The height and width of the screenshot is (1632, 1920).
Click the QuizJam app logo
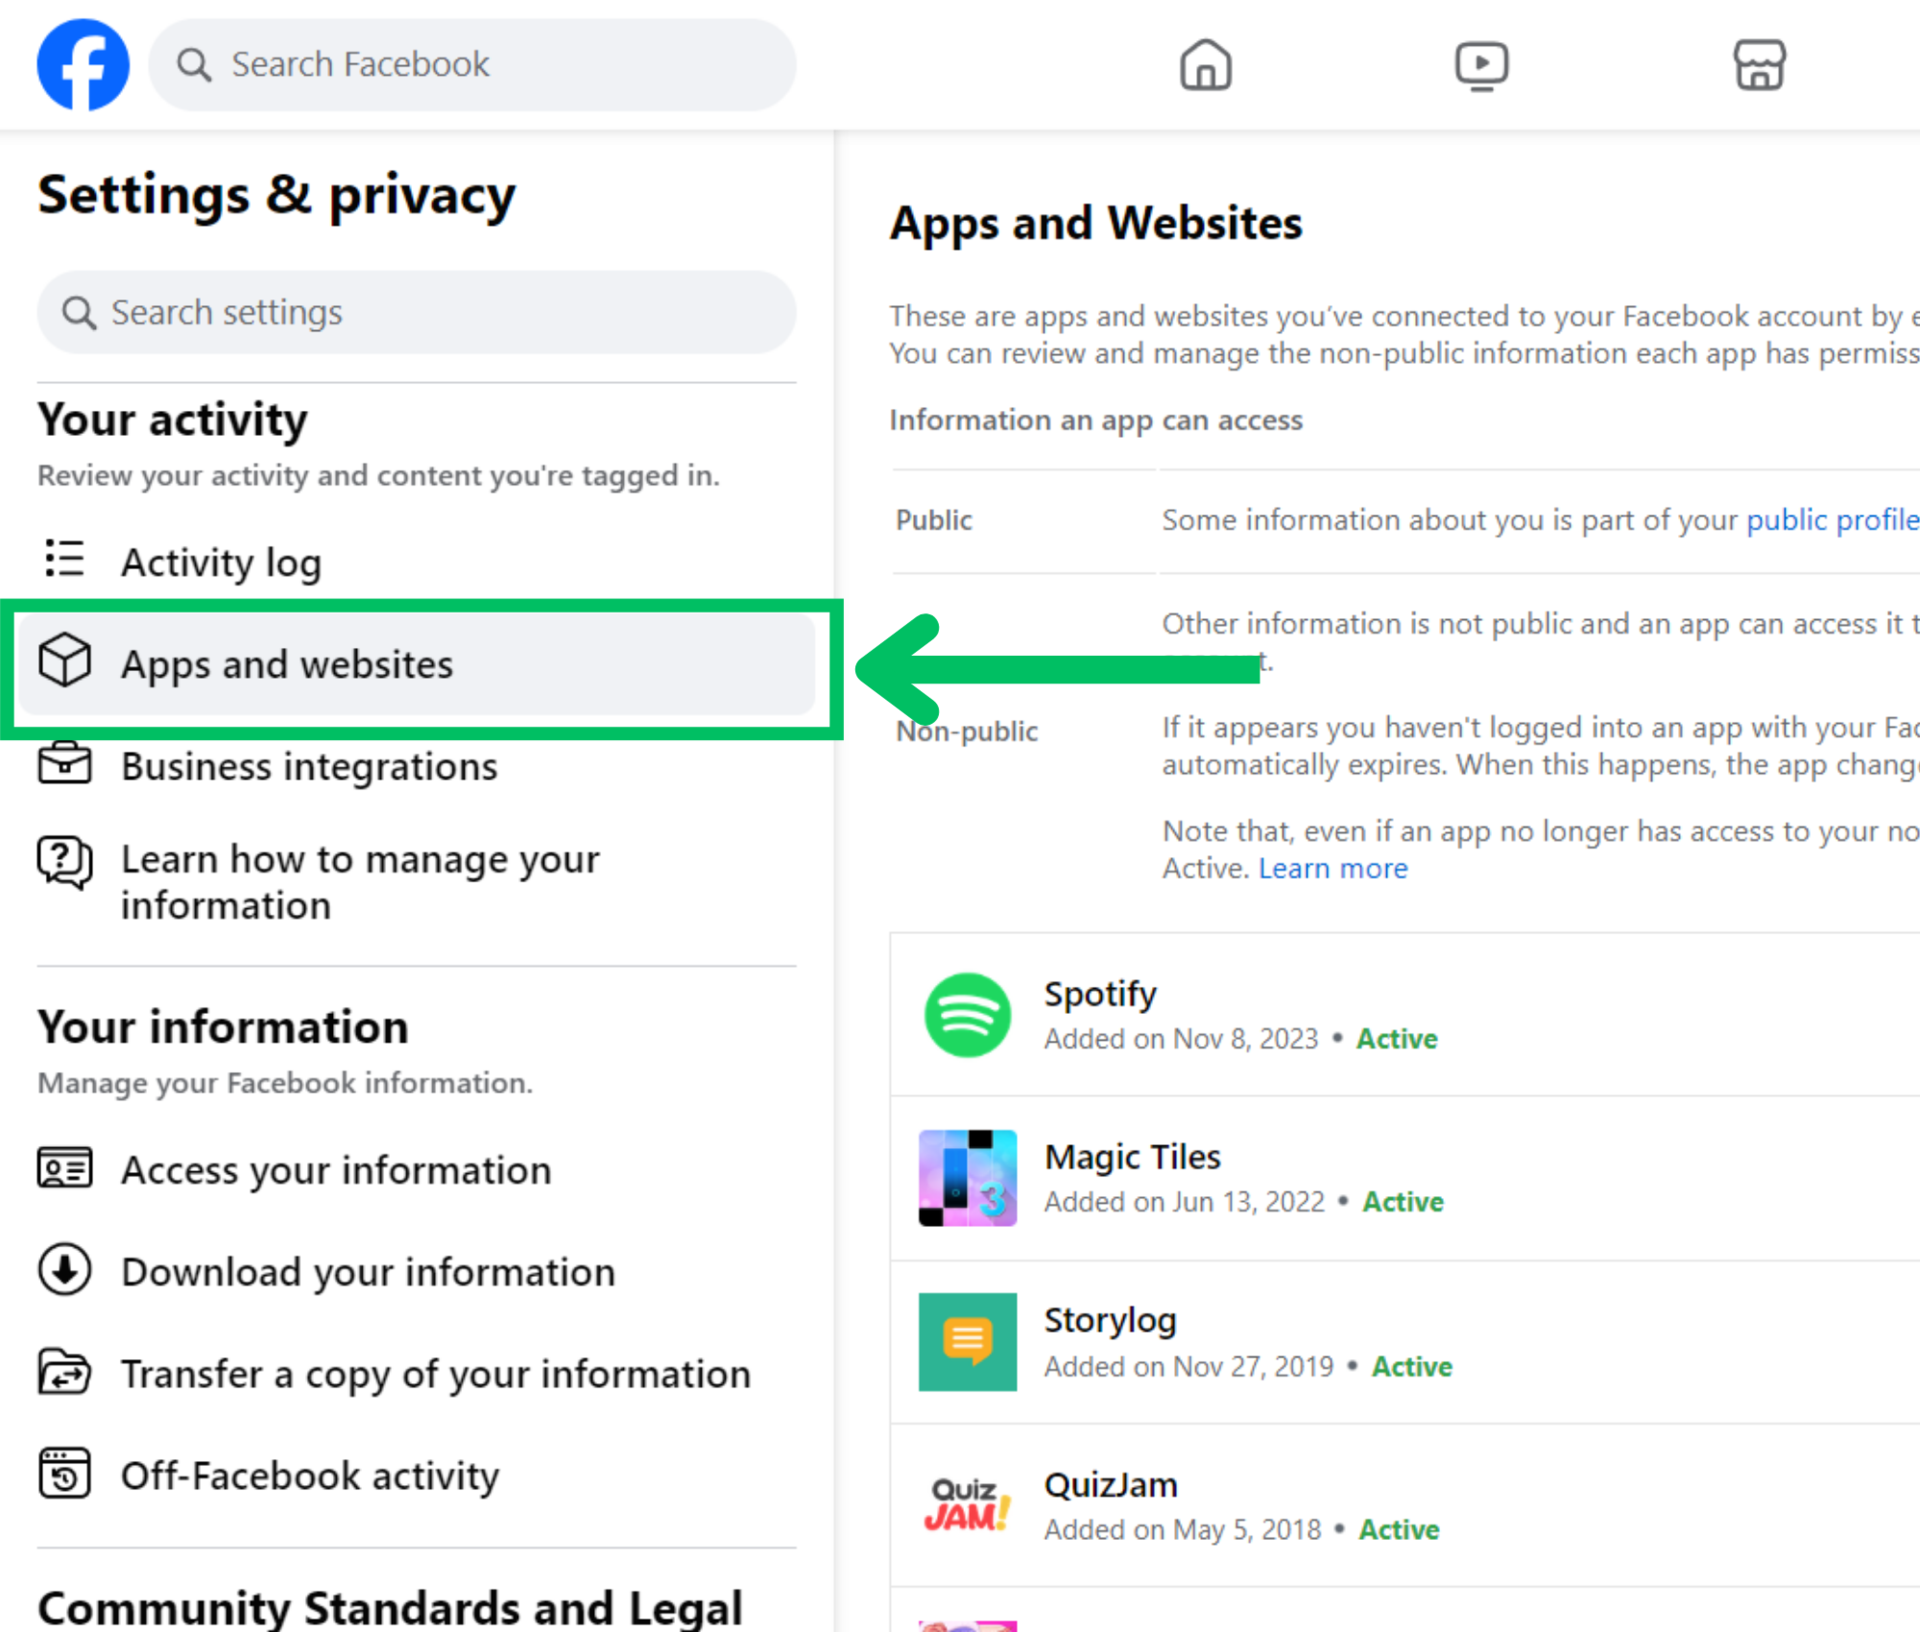pyautogui.click(x=967, y=1505)
